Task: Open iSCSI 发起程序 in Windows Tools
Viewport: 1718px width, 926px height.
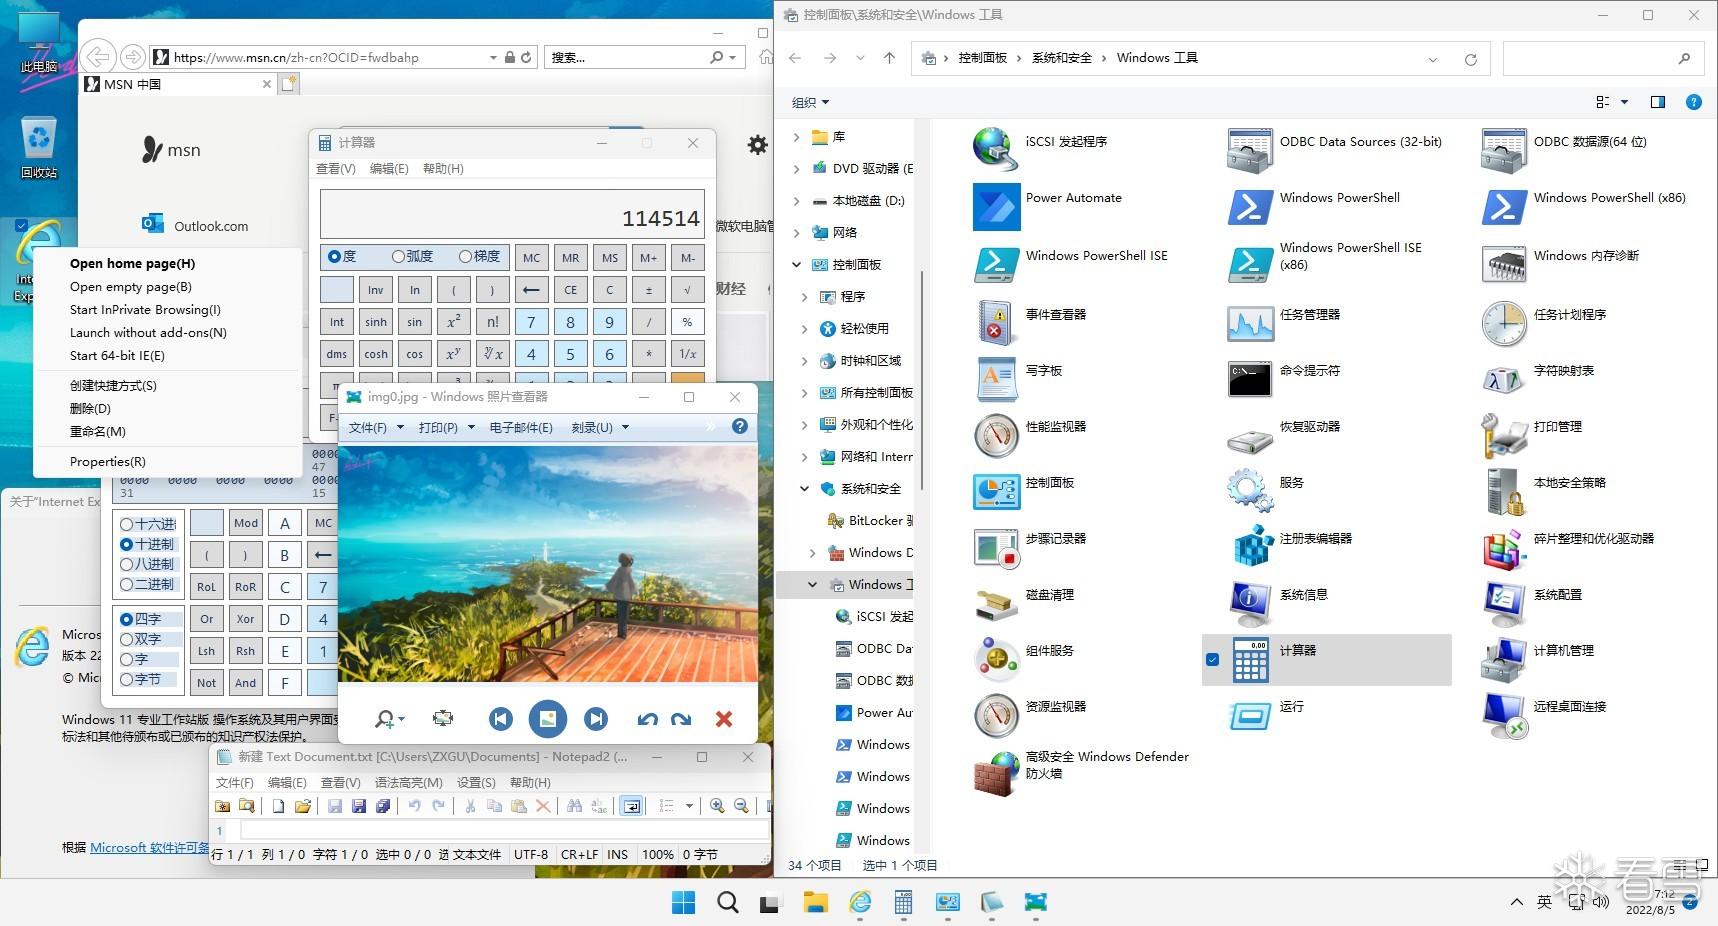Action: click(x=995, y=149)
